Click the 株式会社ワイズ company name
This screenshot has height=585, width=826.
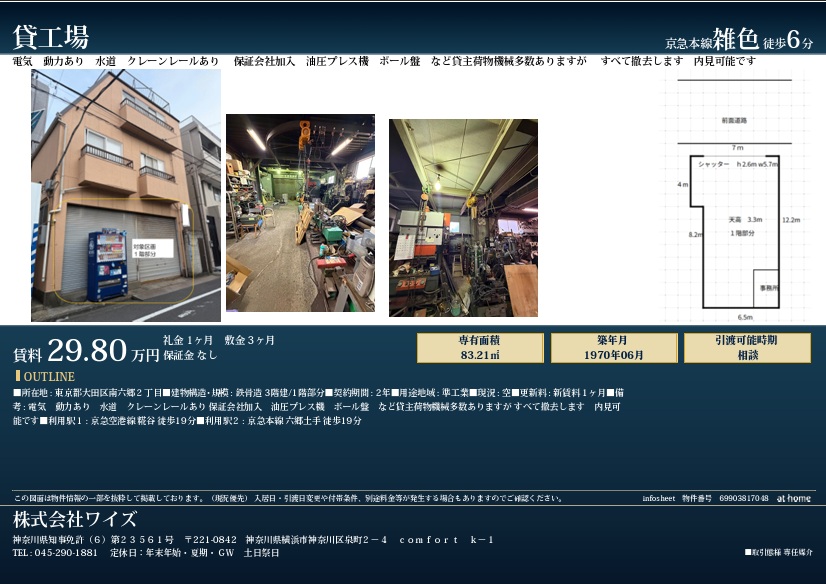click(75, 520)
